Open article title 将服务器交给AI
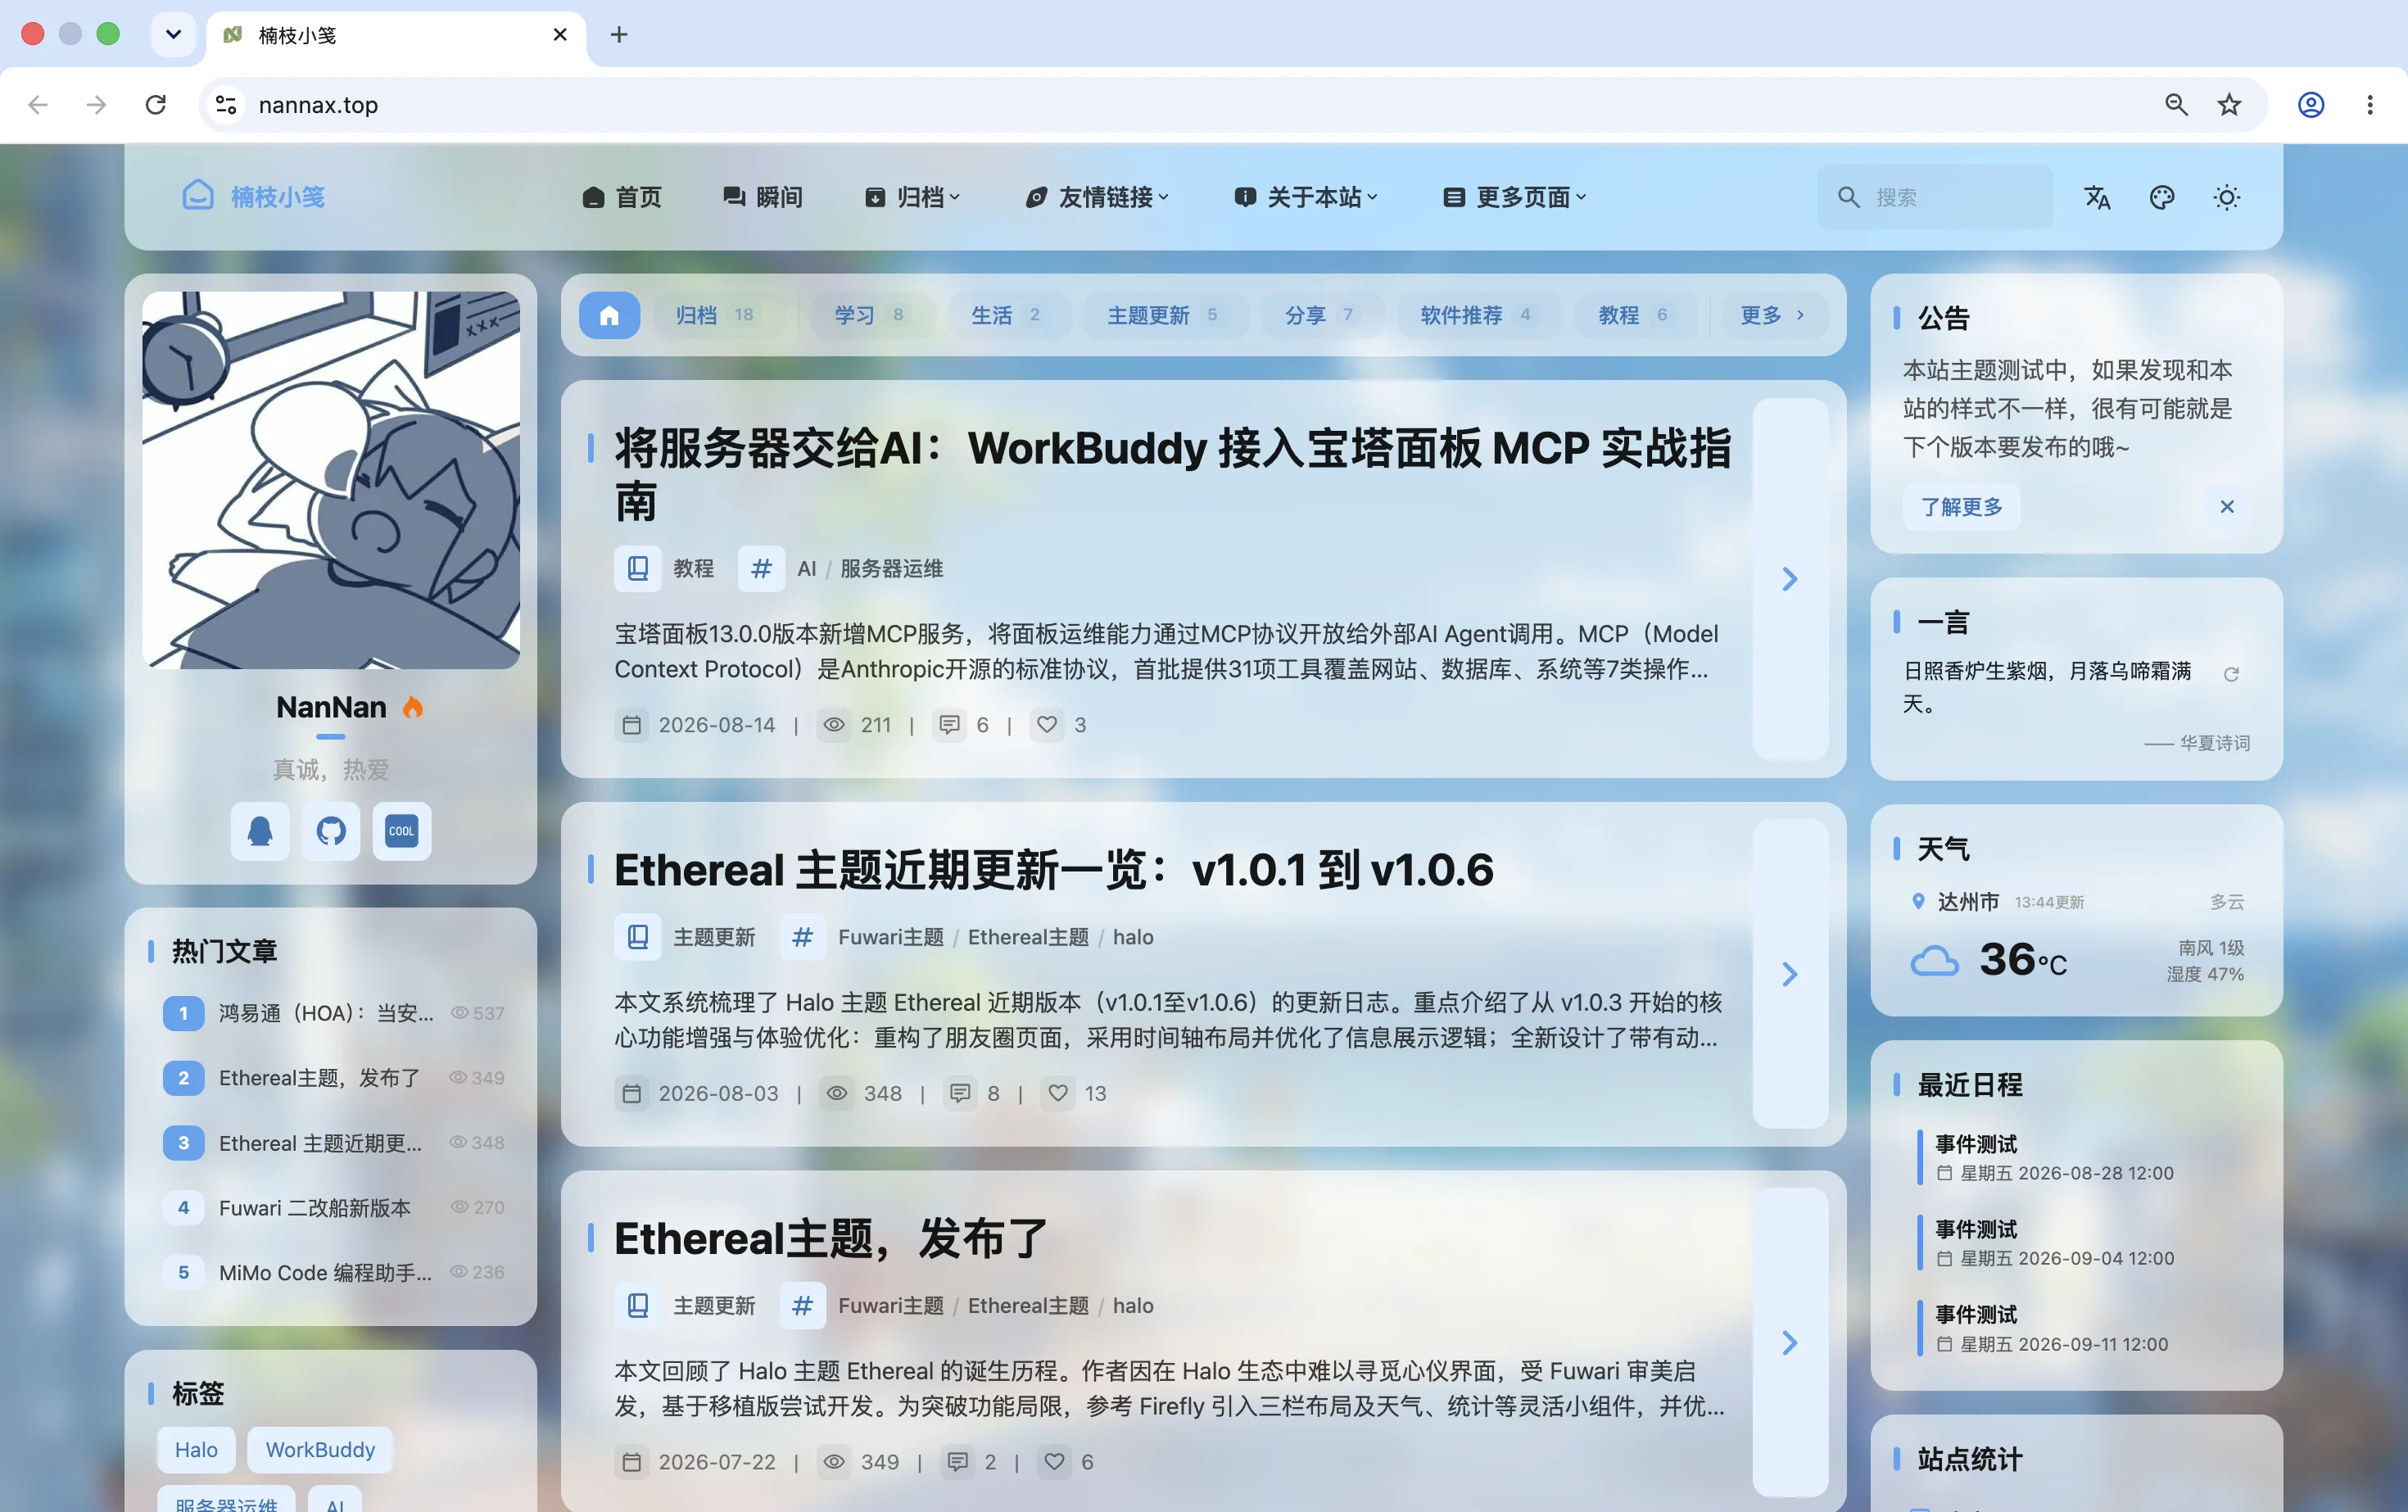Screen dimensions: 2408x1512 coord(1173,474)
